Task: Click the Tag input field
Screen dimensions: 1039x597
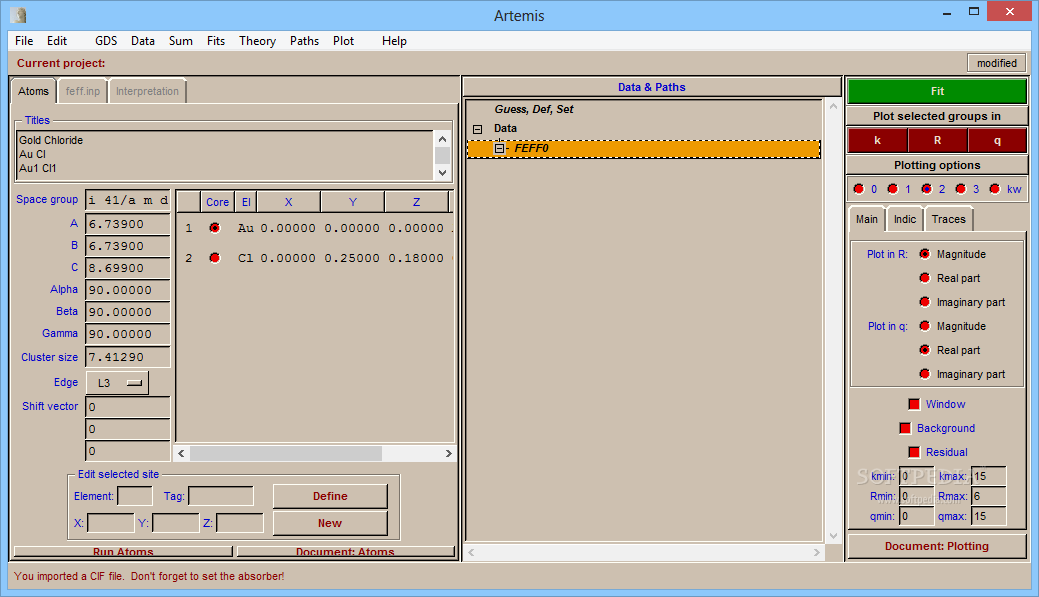Action: point(221,496)
